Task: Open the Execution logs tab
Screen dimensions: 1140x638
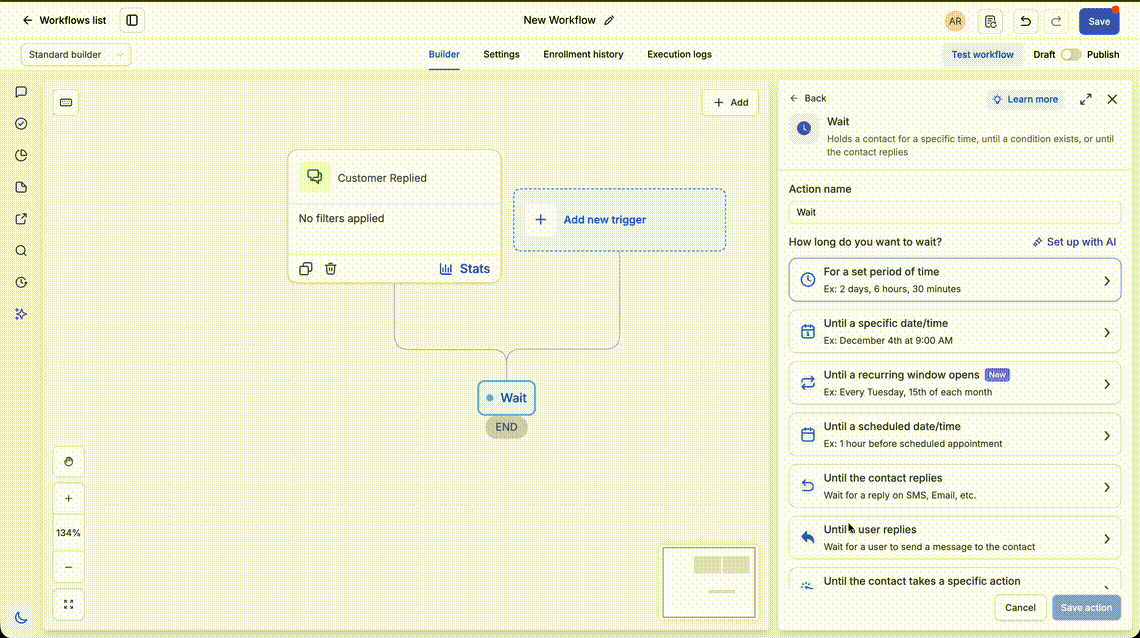Action: point(679,54)
